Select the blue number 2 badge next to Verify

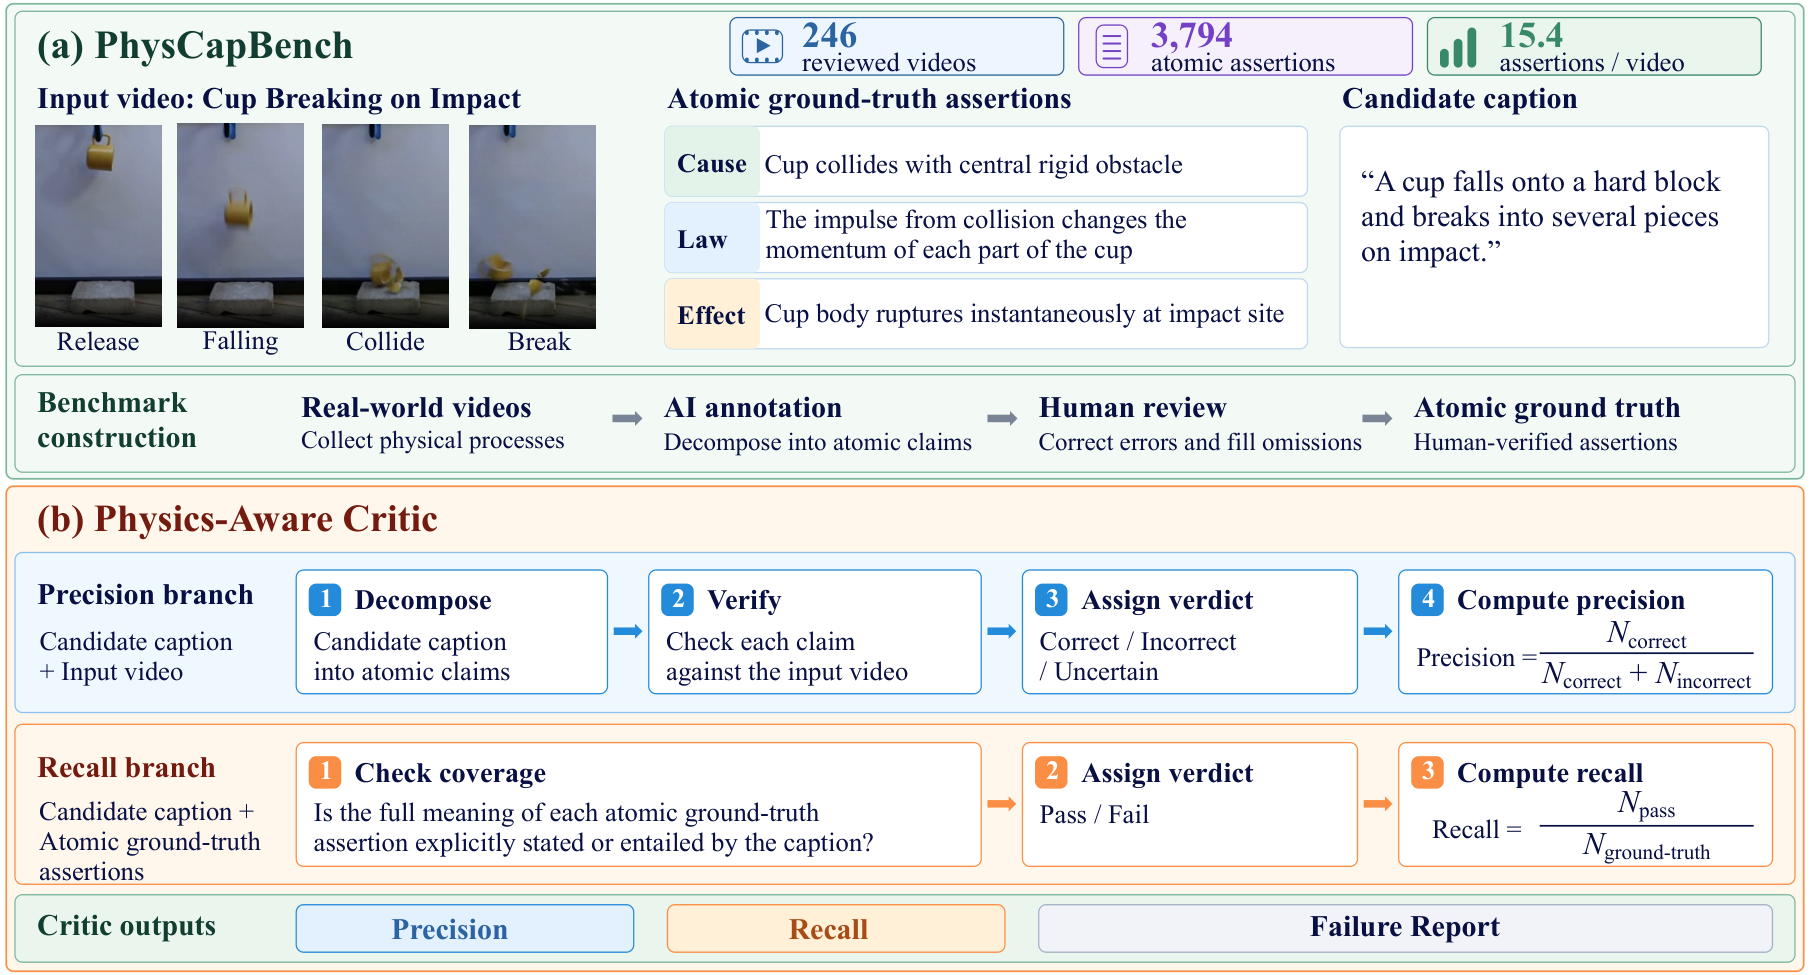(x=678, y=599)
